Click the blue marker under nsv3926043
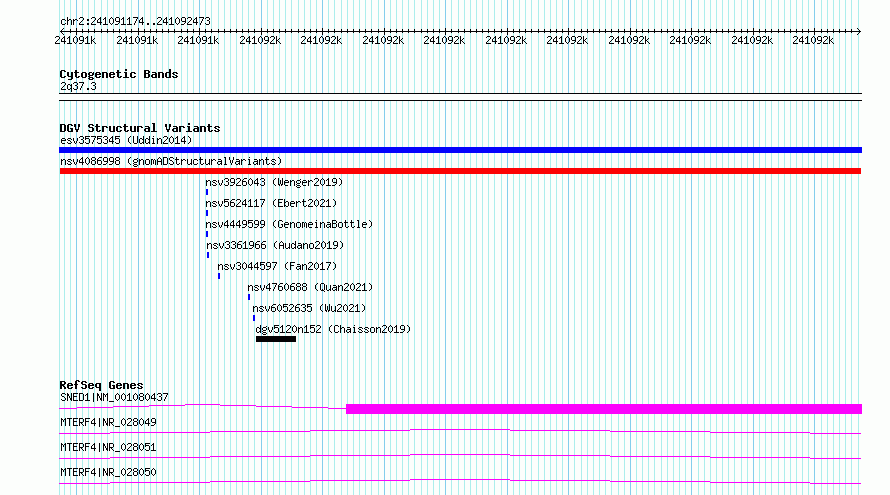The width and height of the screenshot is (890, 495). 207,192
